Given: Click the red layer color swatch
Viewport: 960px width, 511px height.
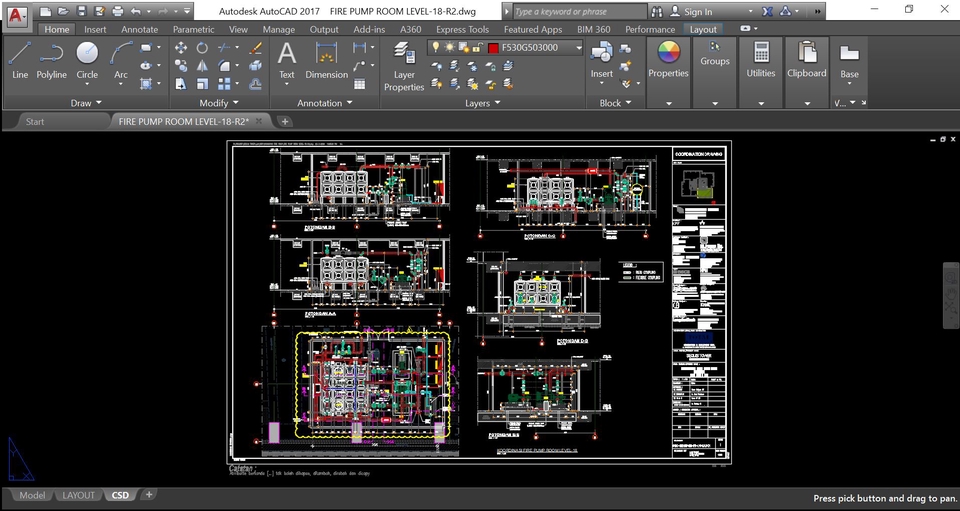Looking at the screenshot, I should [493, 48].
